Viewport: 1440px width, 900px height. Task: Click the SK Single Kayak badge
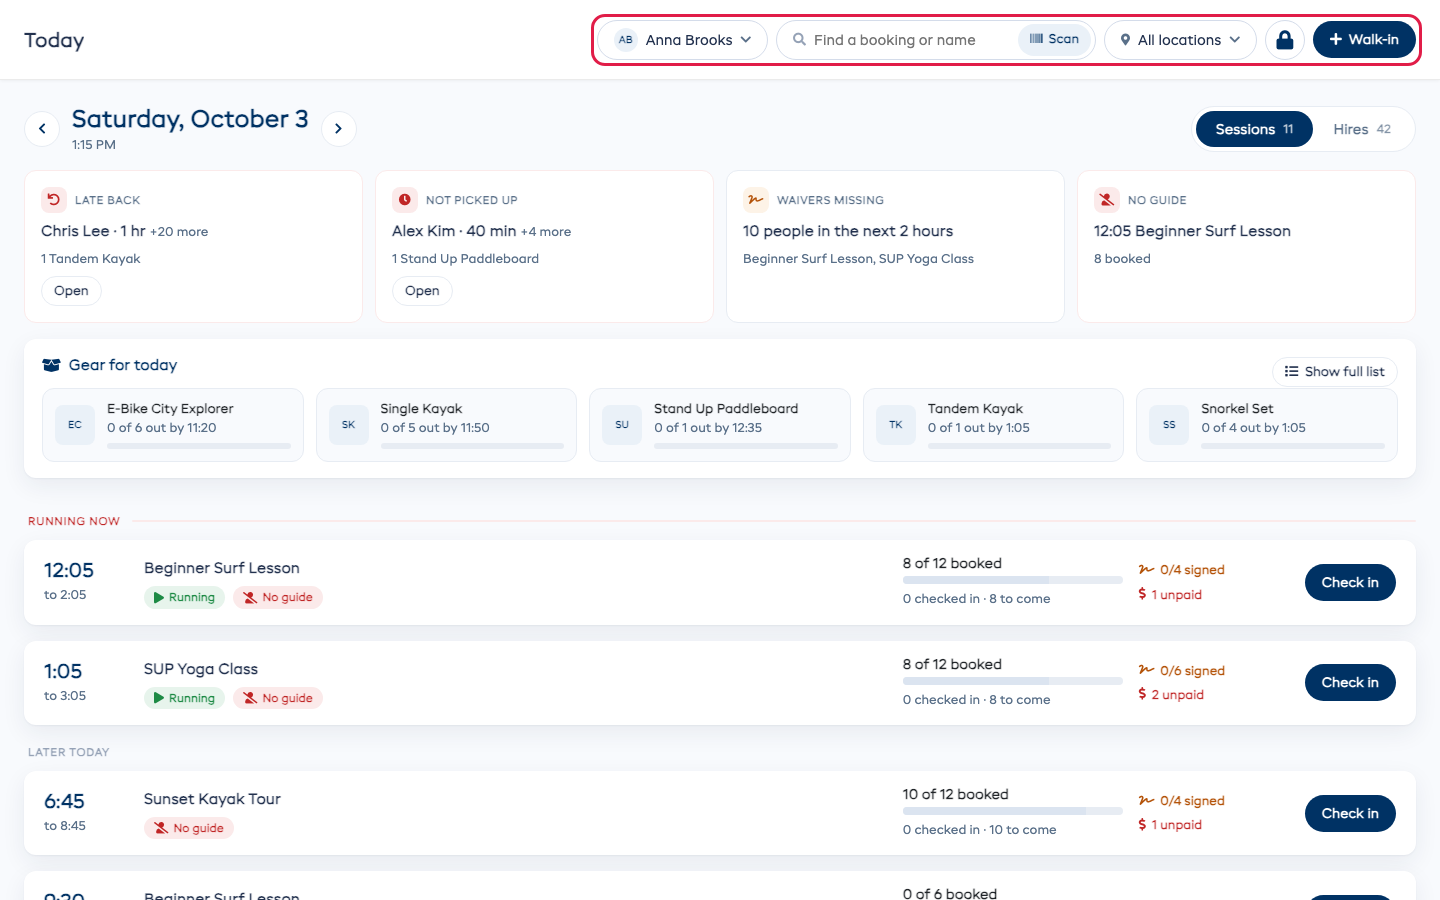pos(349,425)
